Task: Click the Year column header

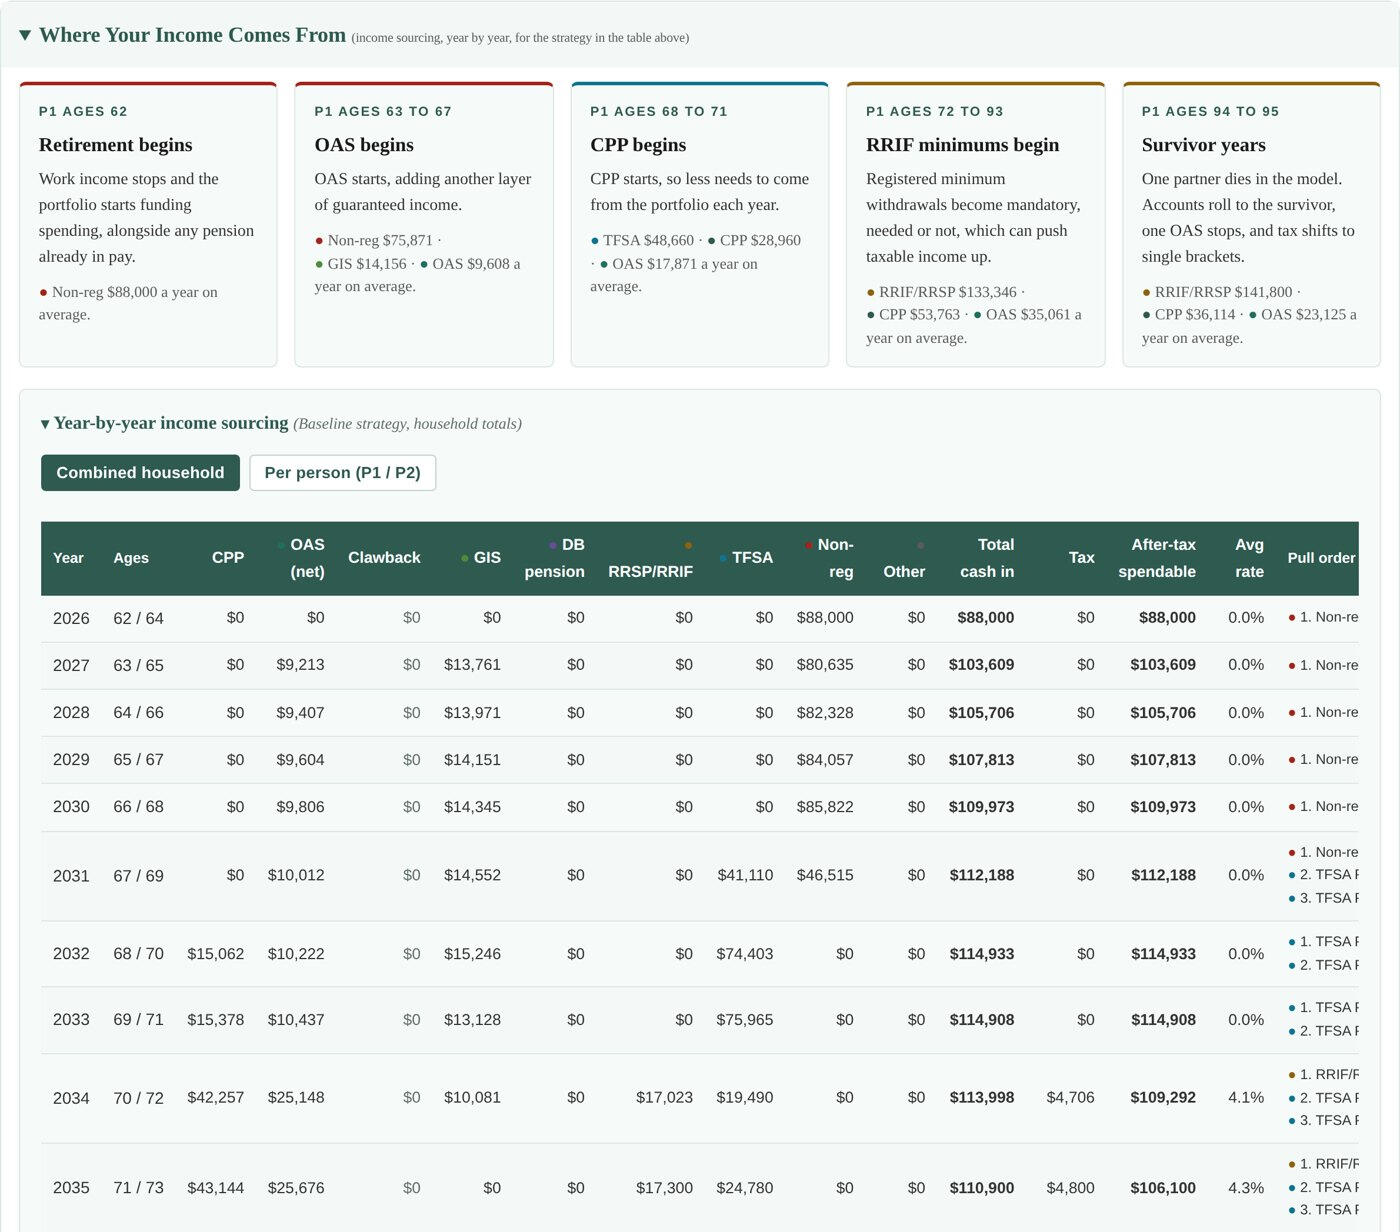Action: [68, 558]
